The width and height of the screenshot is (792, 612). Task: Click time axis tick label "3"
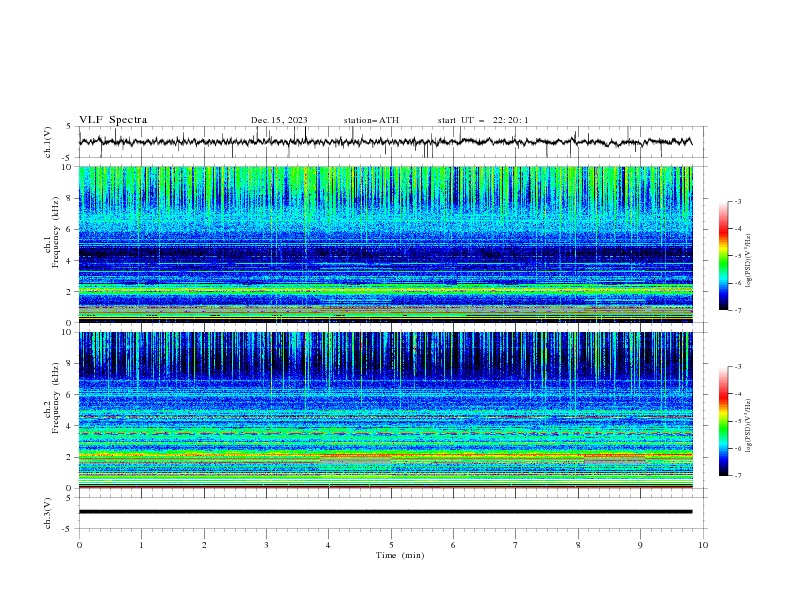266,545
